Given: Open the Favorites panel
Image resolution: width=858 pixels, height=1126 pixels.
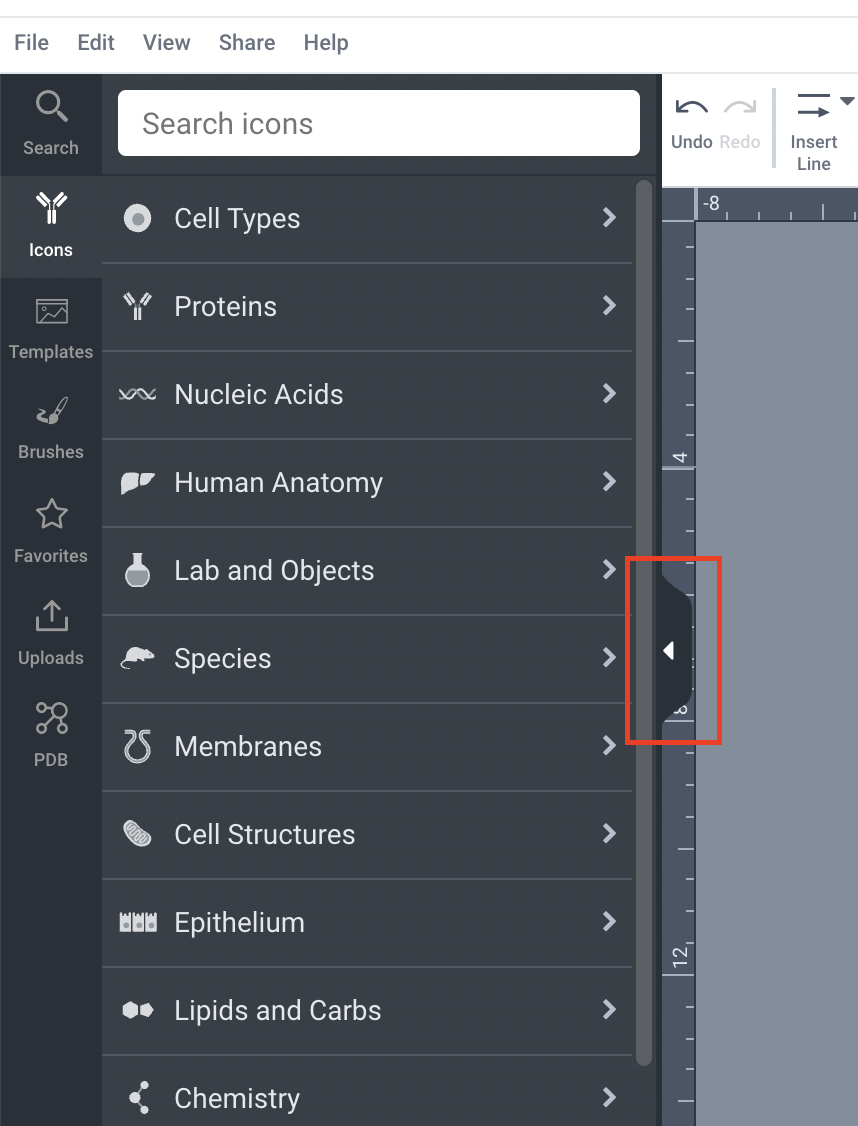Looking at the screenshot, I should click(x=50, y=528).
